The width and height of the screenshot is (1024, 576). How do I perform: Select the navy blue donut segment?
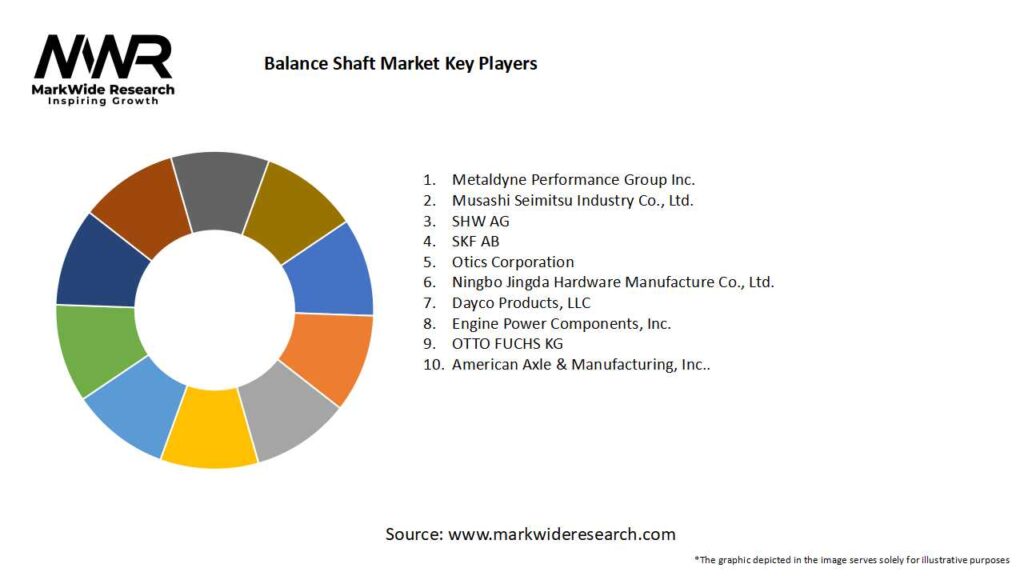99,264
